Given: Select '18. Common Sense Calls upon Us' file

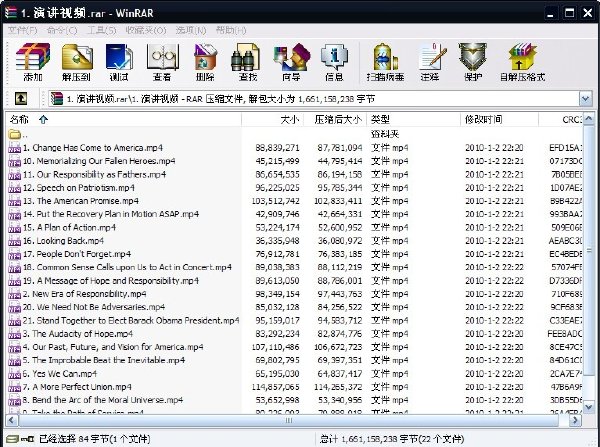Looking at the screenshot, I should coord(127,268).
